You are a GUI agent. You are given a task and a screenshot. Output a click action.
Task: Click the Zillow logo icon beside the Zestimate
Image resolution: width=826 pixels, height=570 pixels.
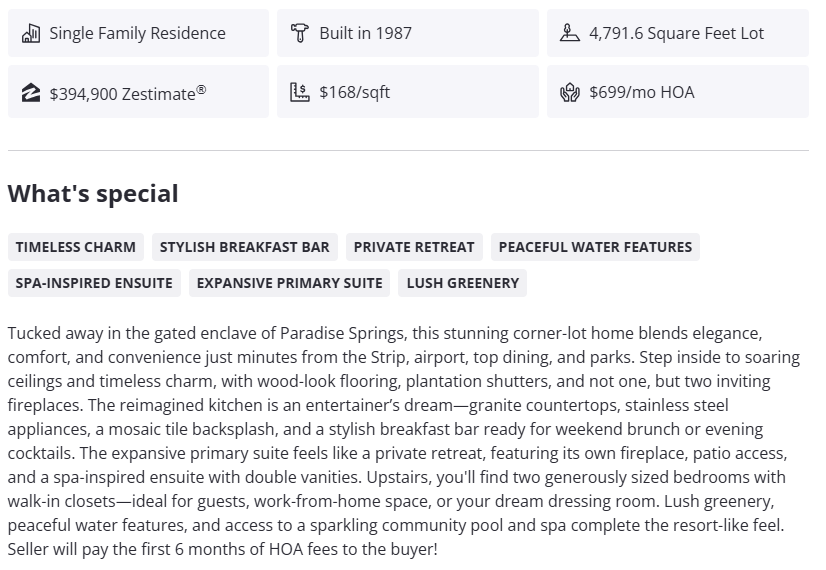[30, 93]
